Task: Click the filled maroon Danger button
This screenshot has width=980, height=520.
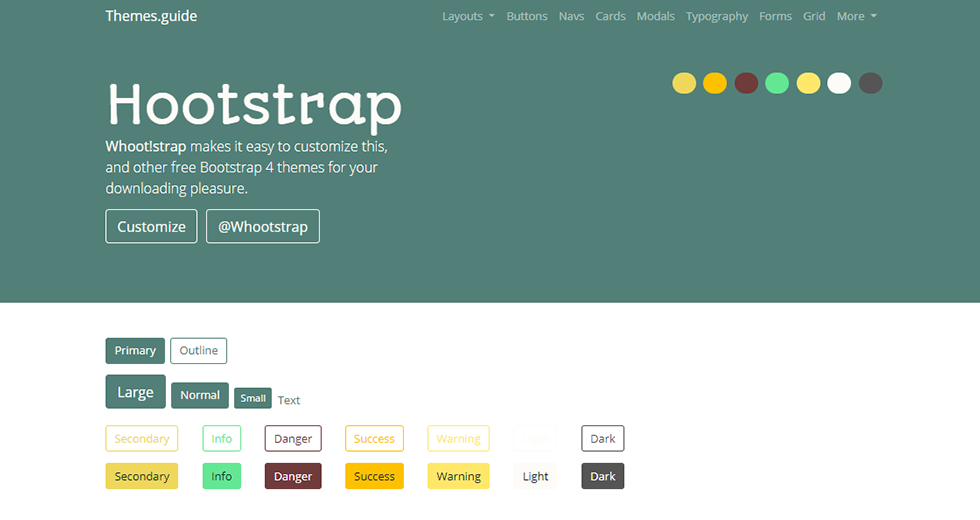Action: point(293,476)
